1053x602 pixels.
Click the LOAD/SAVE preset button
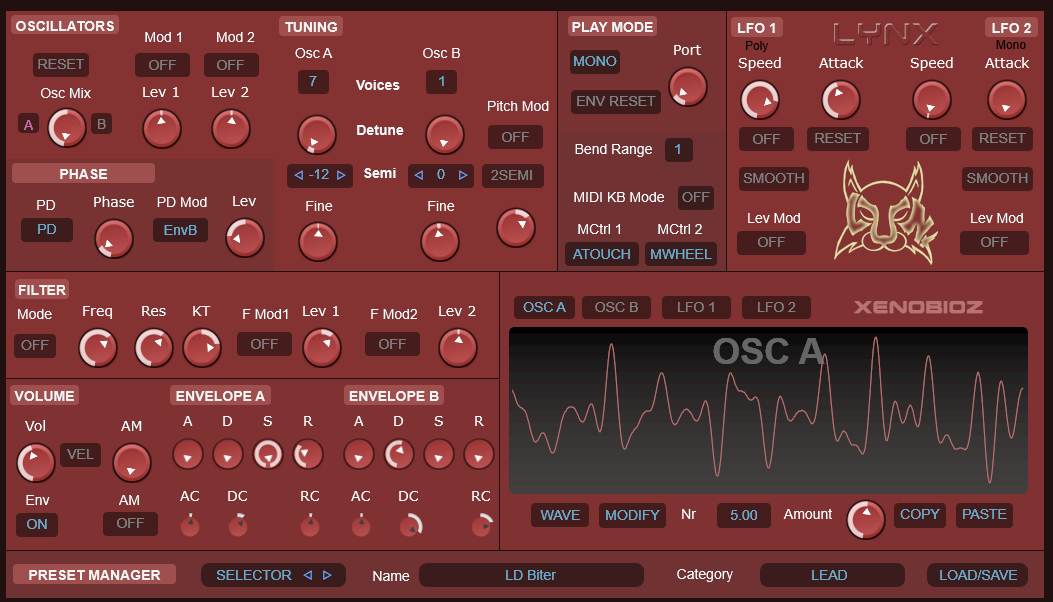pos(978,575)
